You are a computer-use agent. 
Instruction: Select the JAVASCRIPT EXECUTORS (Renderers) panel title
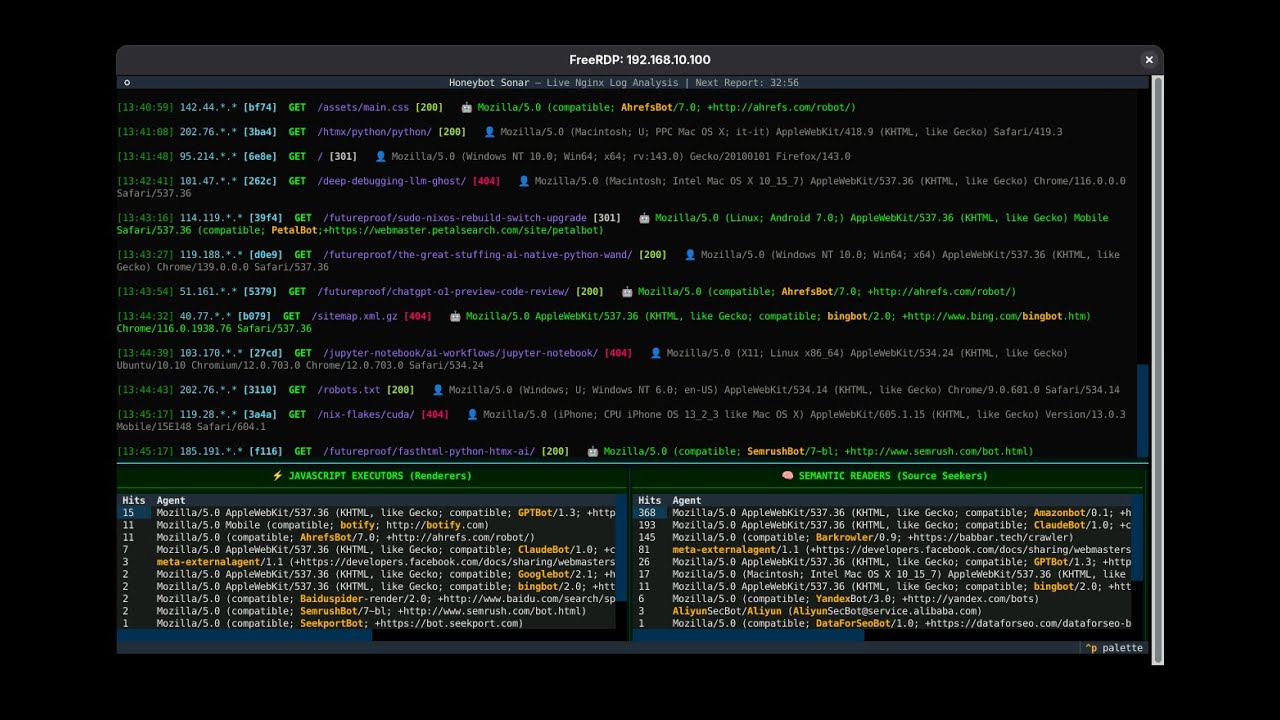tap(380, 476)
